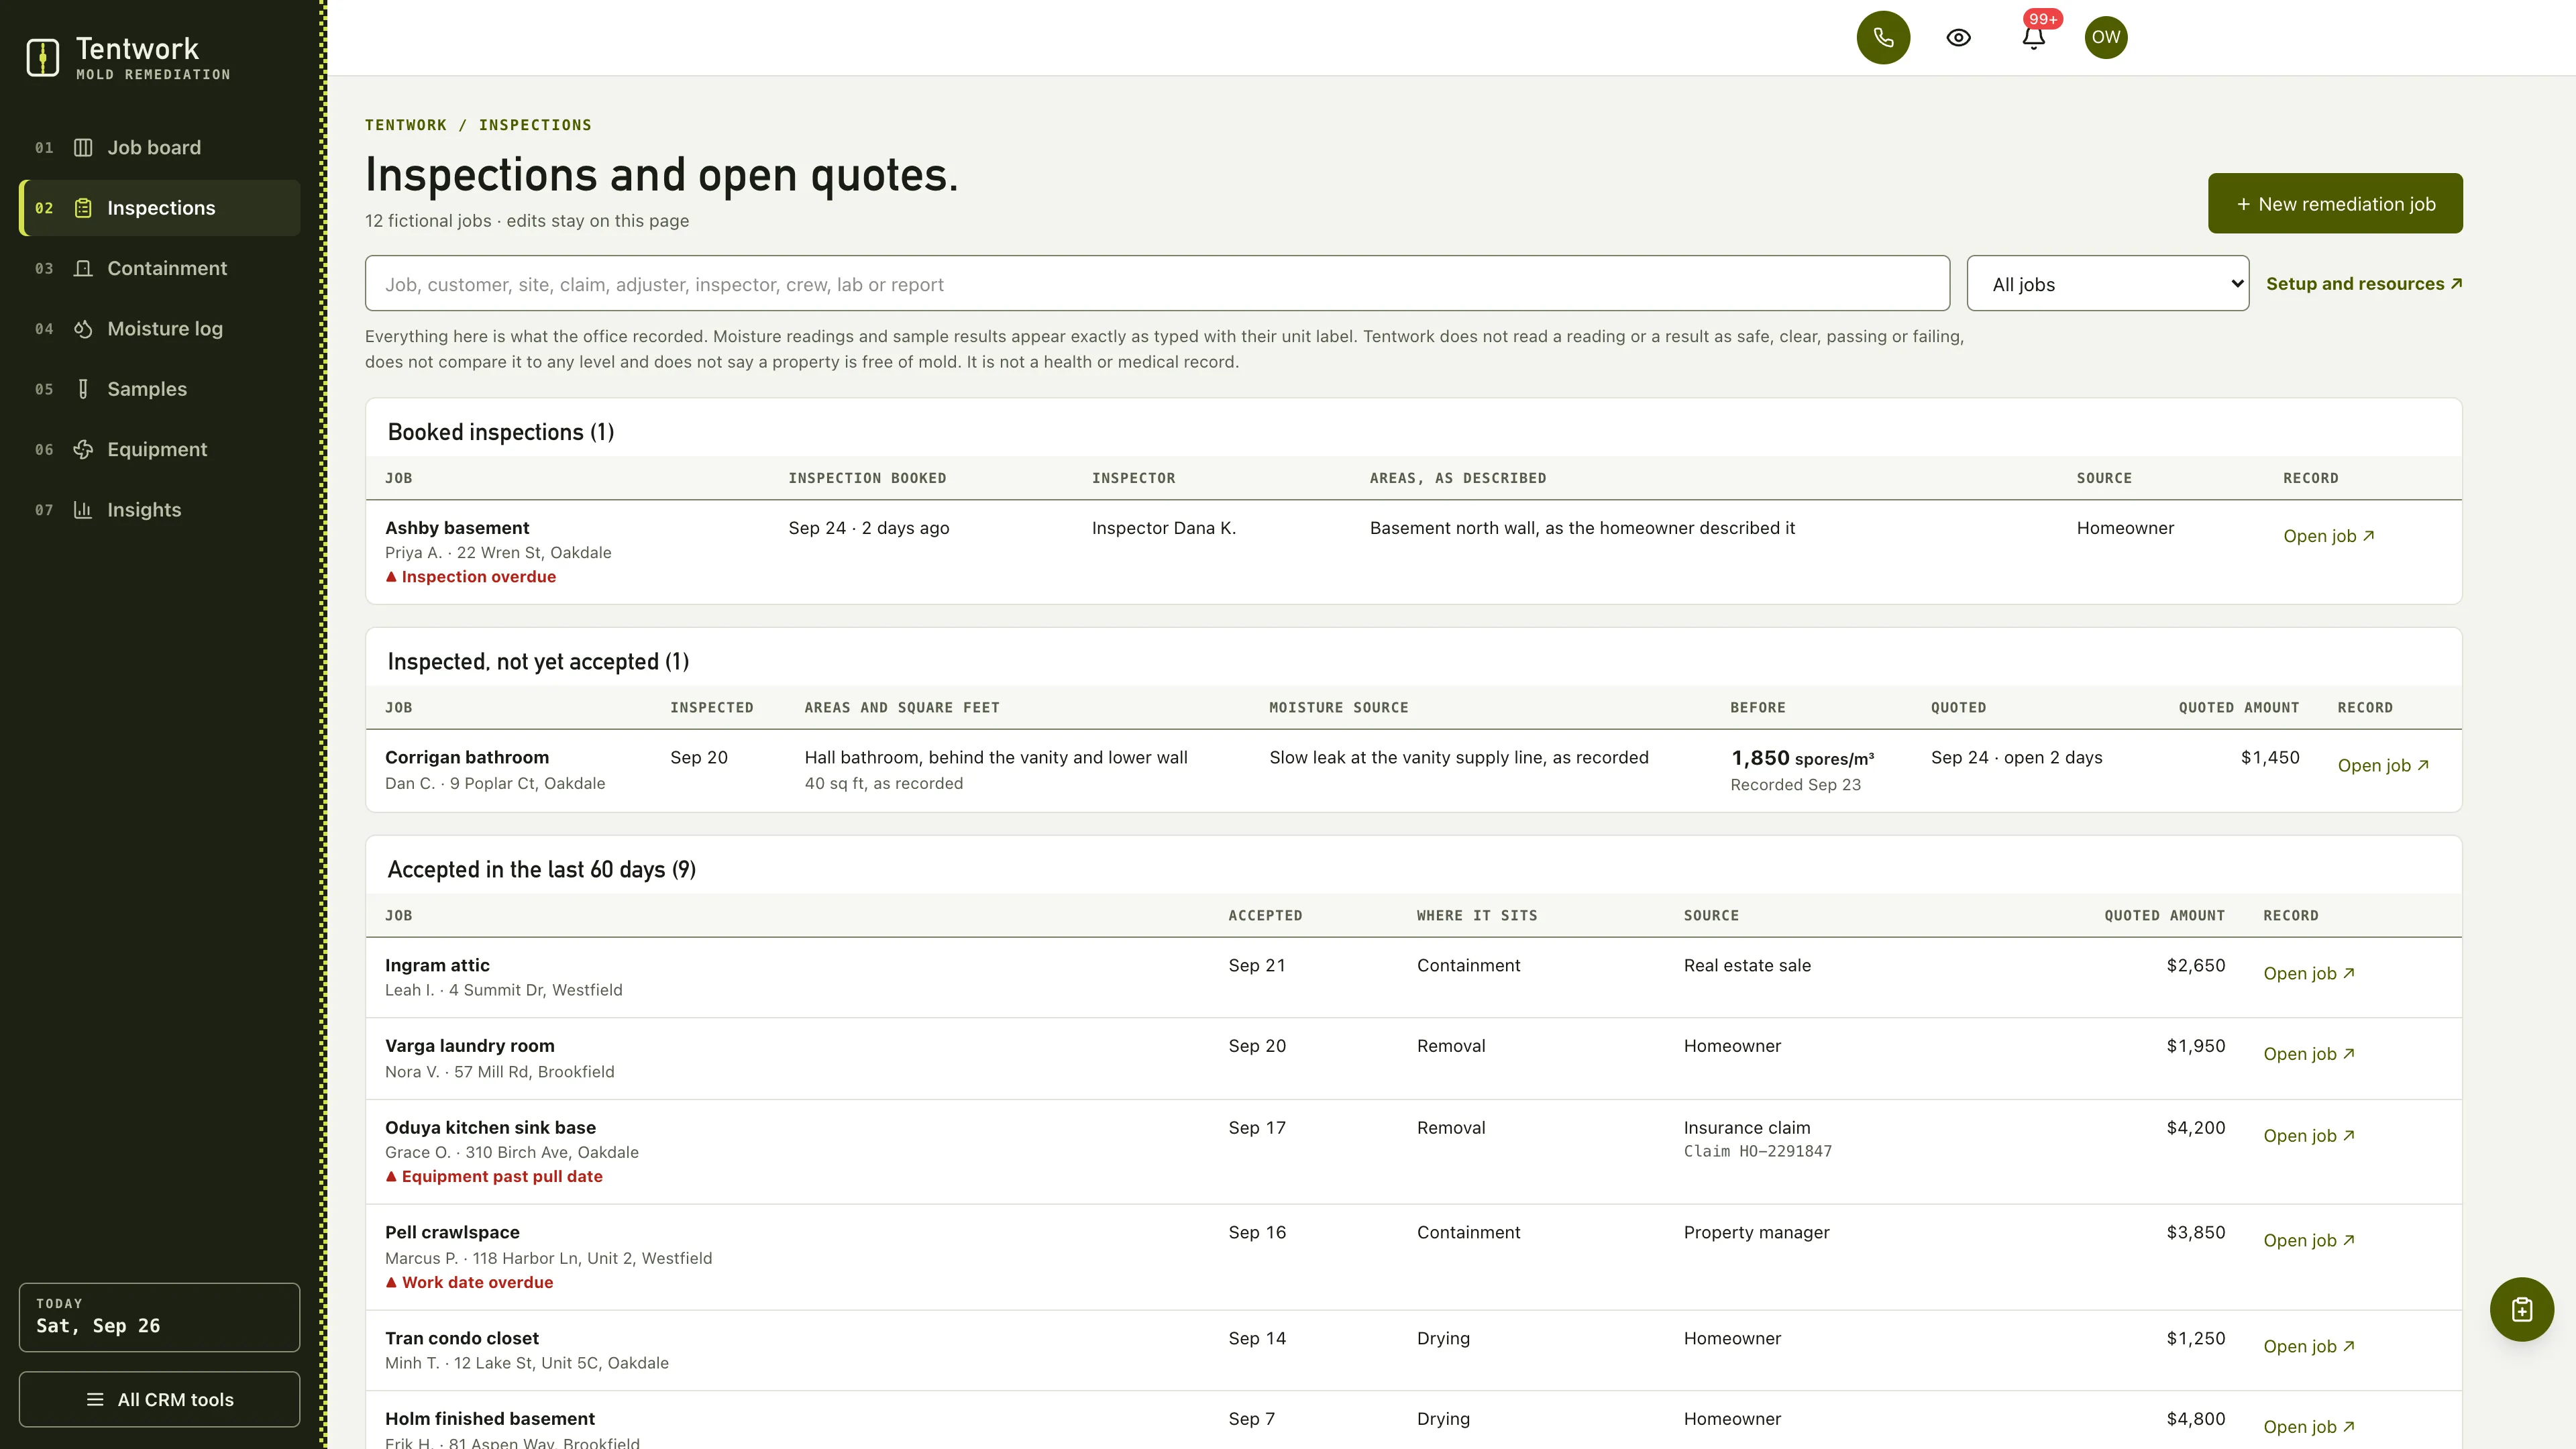This screenshot has width=2576, height=1449.
Task: Select the Moisture log droplet icon
Action: [x=83, y=329]
